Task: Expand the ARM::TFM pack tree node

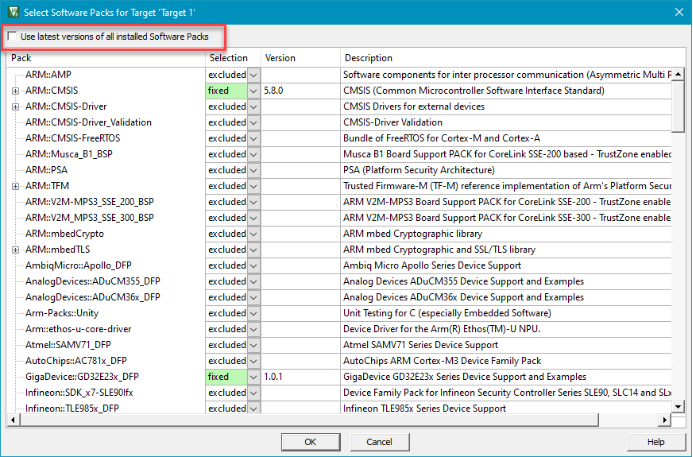Action: [15, 186]
